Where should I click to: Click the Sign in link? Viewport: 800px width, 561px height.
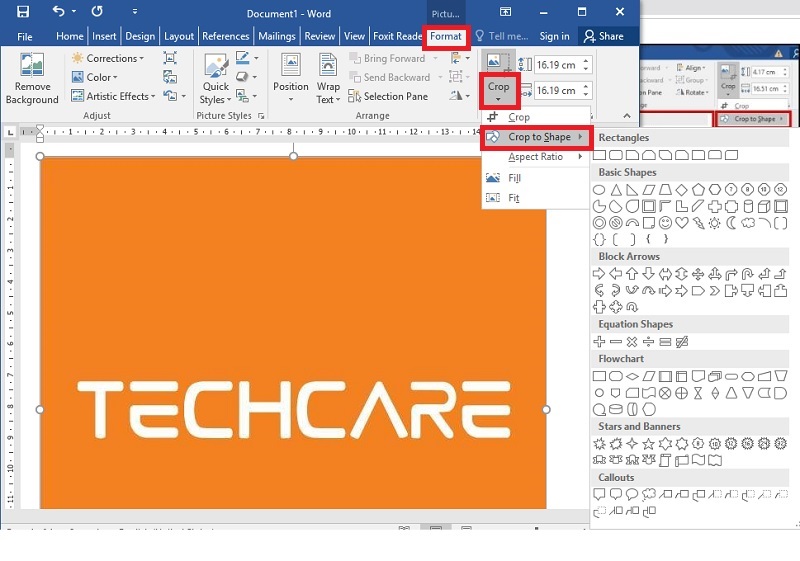coord(554,36)
